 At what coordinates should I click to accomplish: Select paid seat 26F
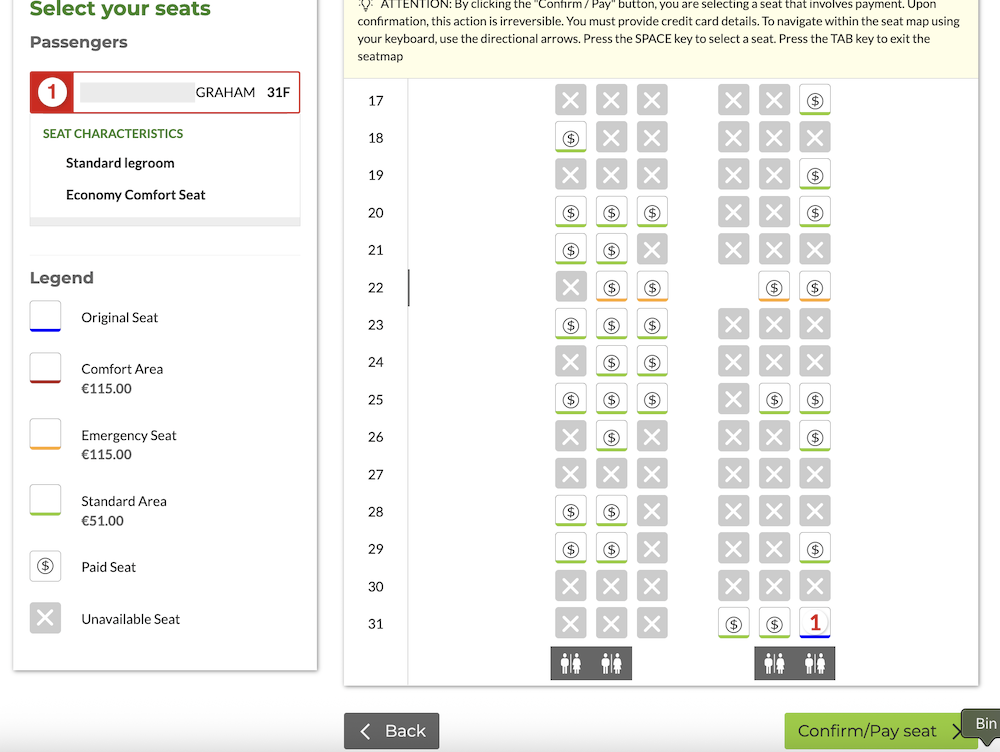coord(814,436)
